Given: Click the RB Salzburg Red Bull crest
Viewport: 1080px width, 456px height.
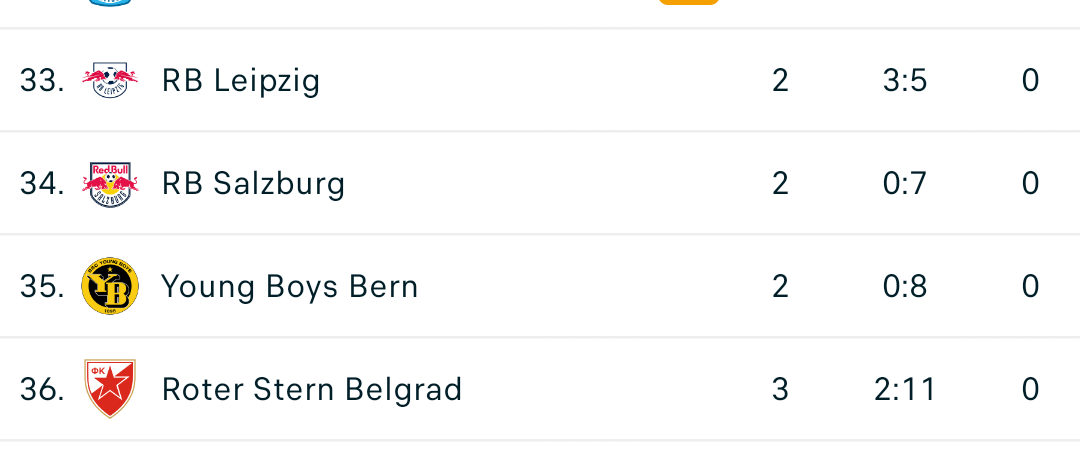Looking at the screenshot, I should coord(110,184).
